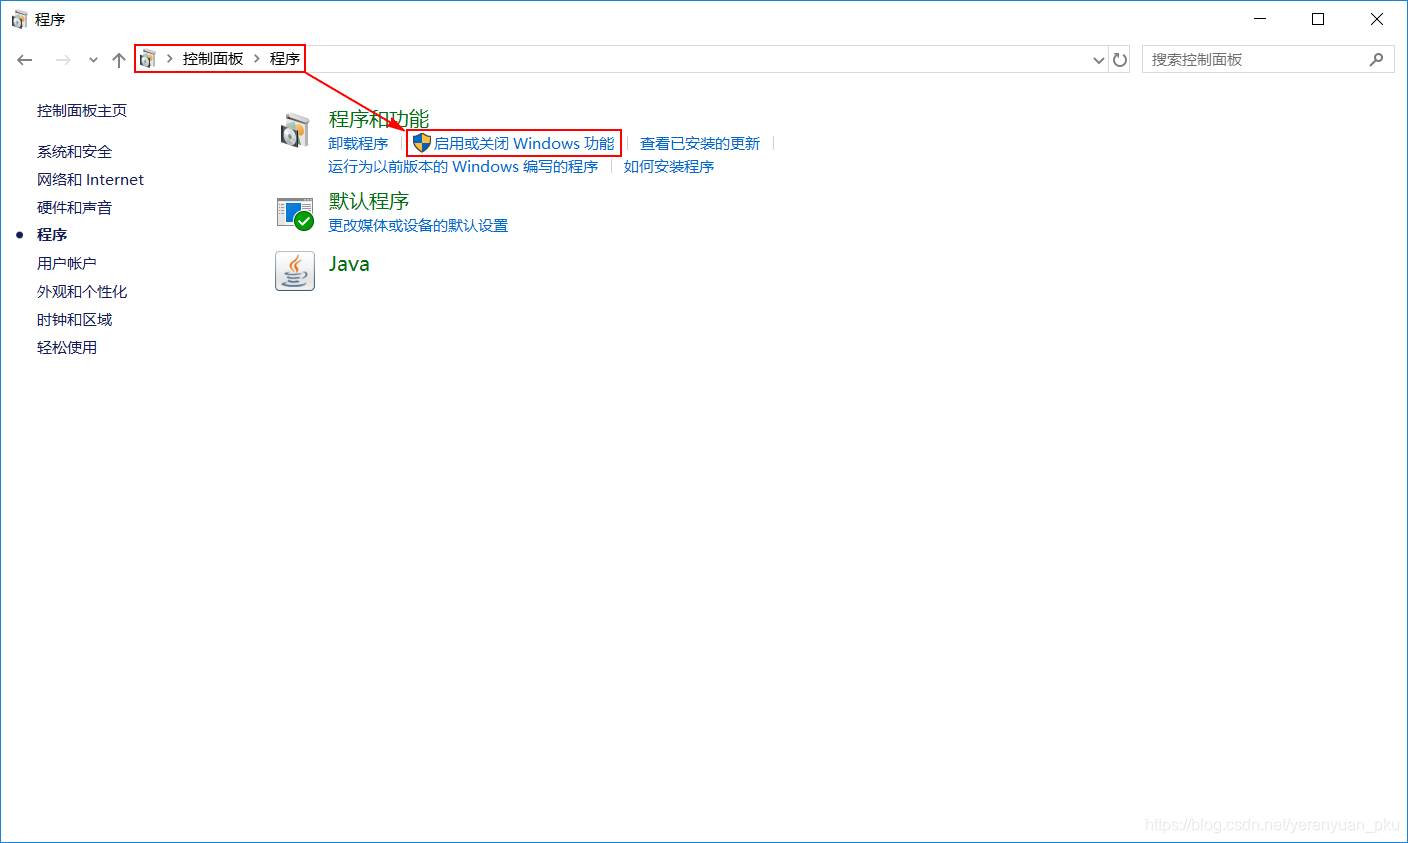This screenshot has height=843, width=1408.
Task: Maximize the 程序 window
Action: click(x=1318, y=19)
